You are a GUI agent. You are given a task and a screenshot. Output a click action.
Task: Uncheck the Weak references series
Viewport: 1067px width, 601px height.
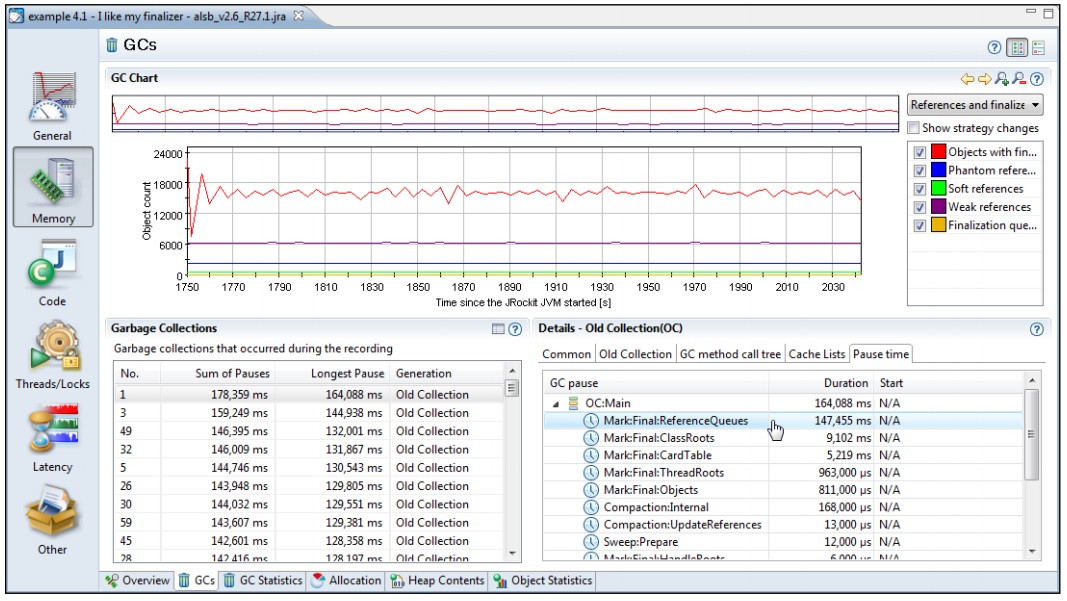click(x=919, y=208)
